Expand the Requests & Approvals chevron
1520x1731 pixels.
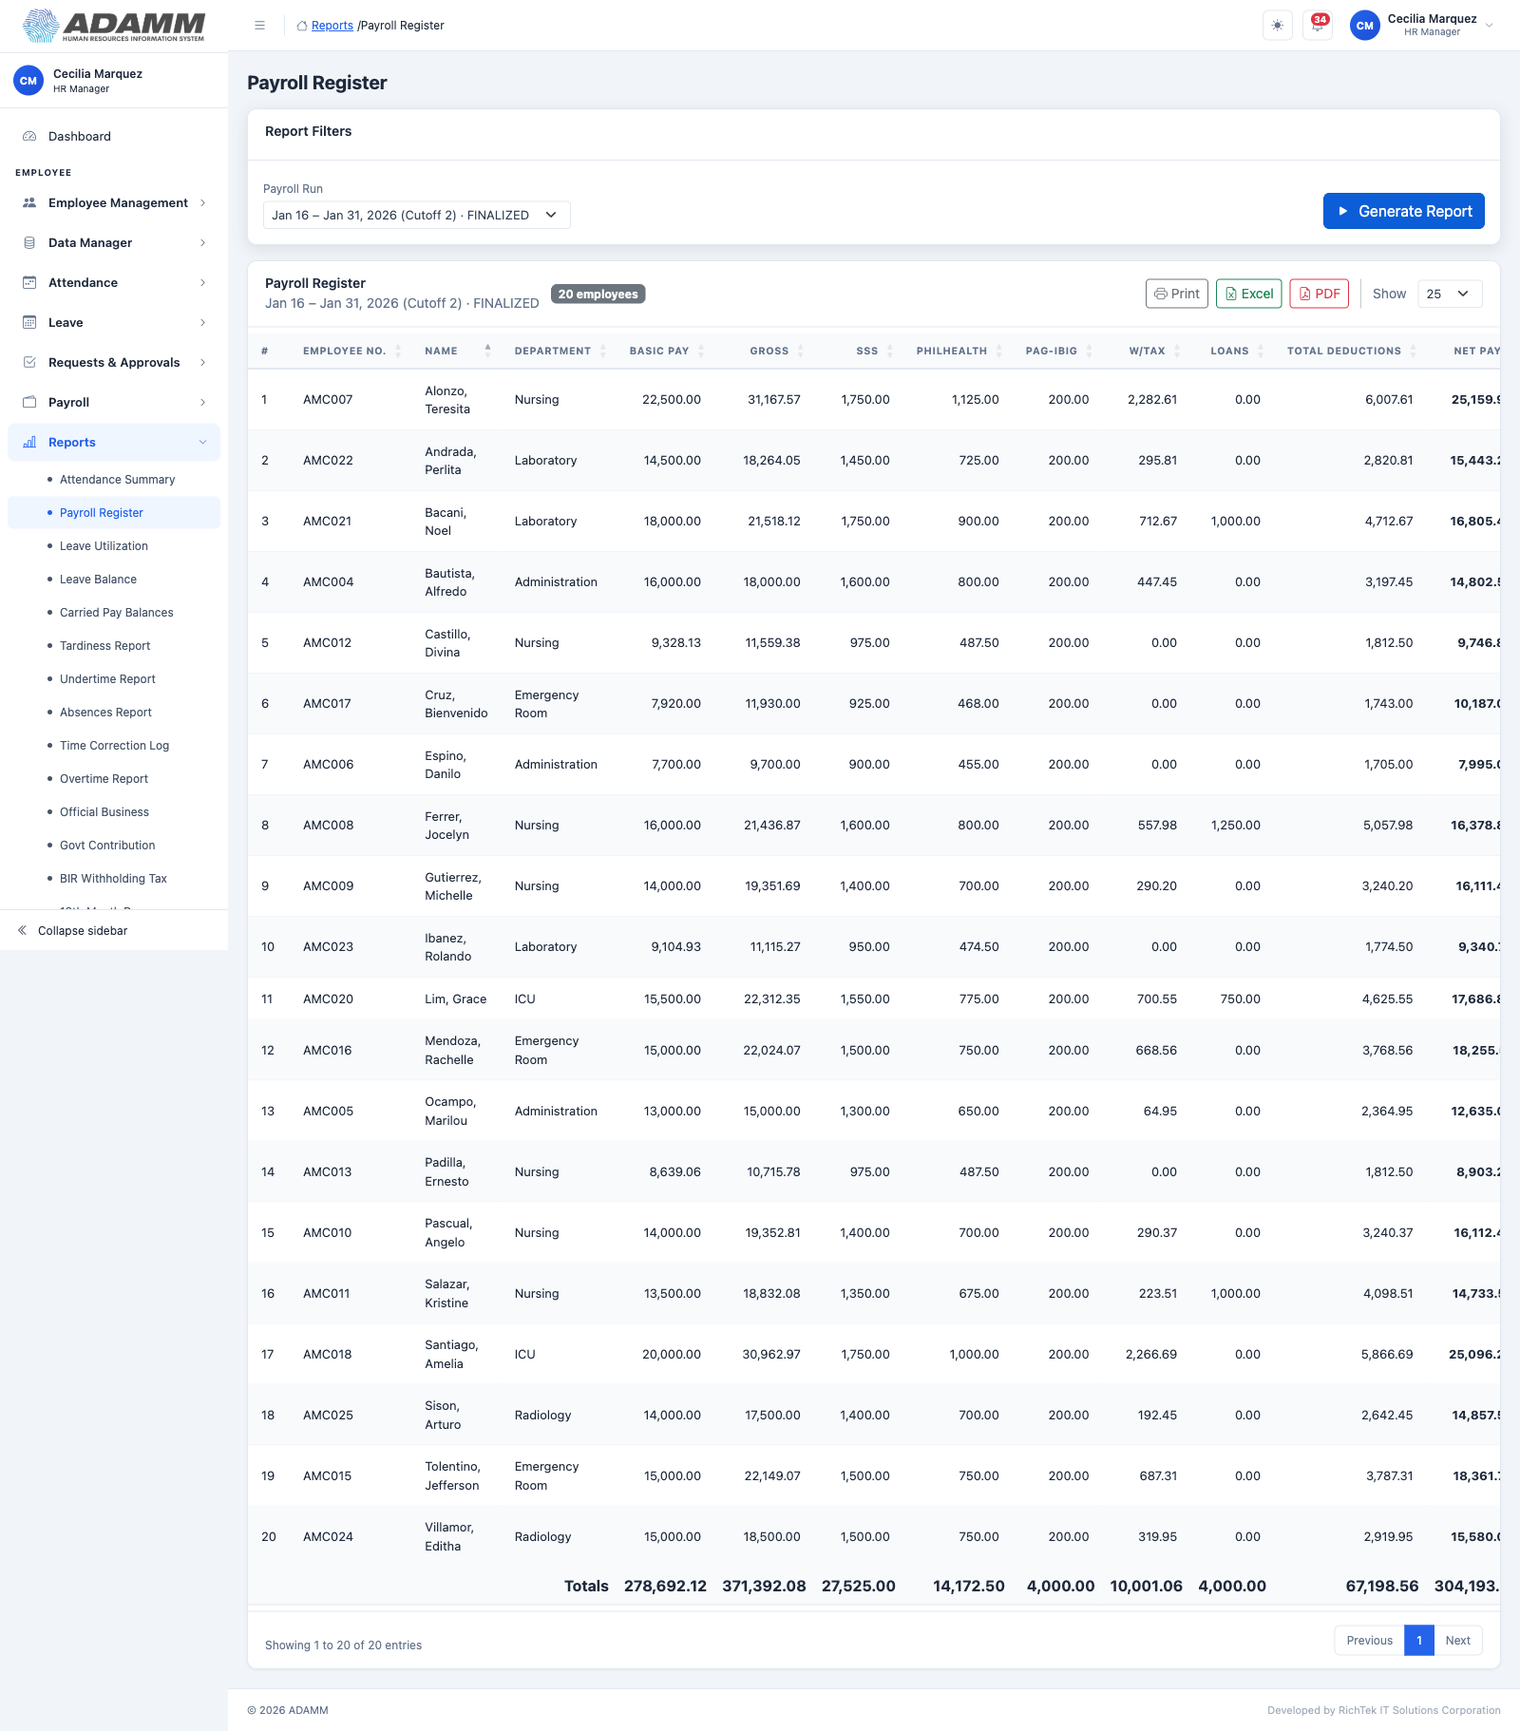203,363
